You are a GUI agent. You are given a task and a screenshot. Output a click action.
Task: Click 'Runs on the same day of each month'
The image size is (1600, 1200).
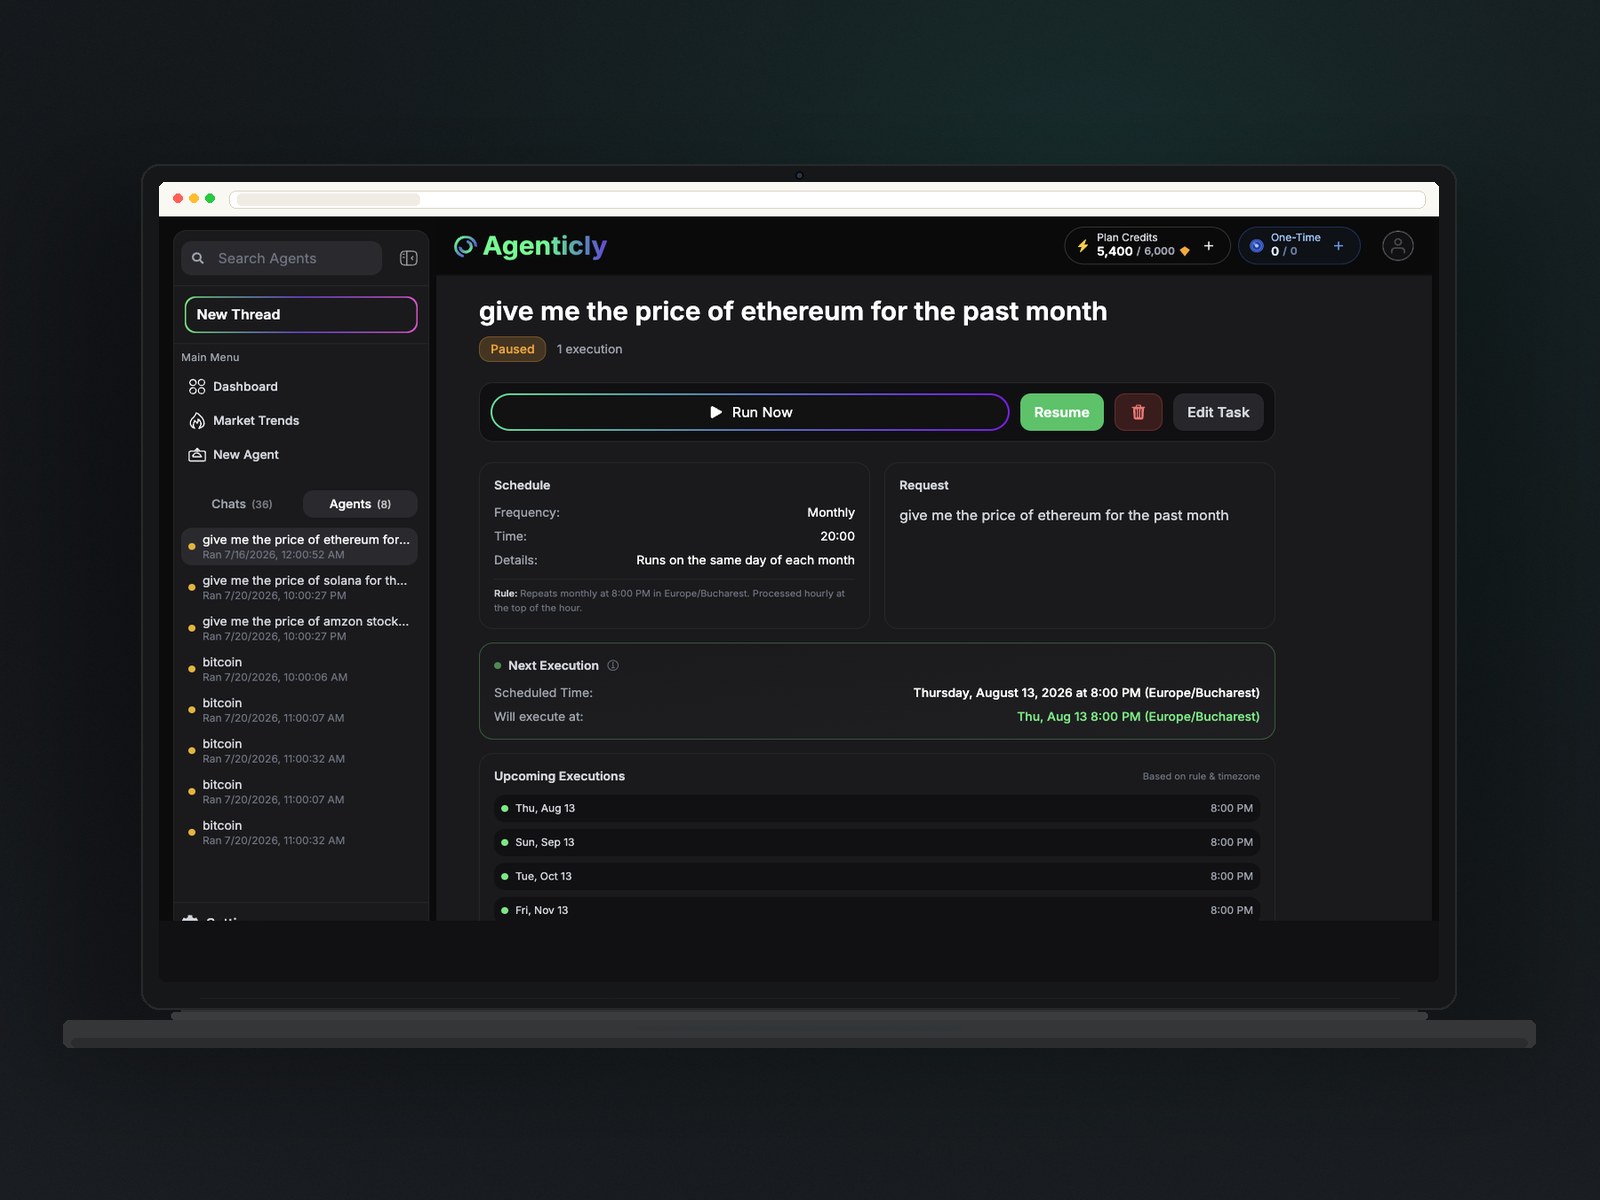click(745, 561)
